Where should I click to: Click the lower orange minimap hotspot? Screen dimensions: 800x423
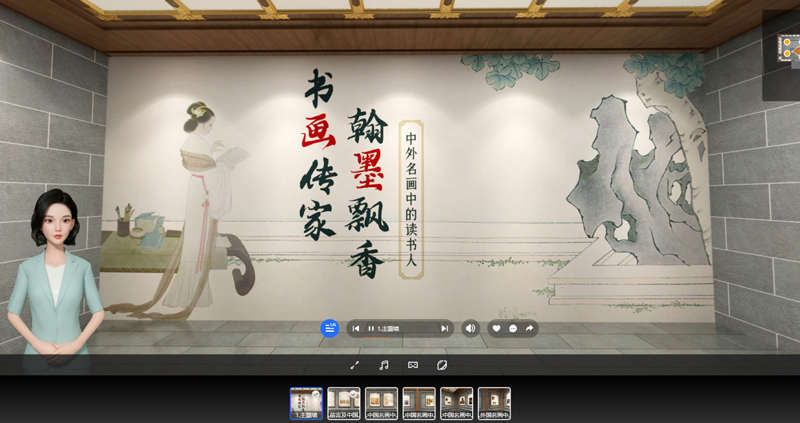[787, 53]
